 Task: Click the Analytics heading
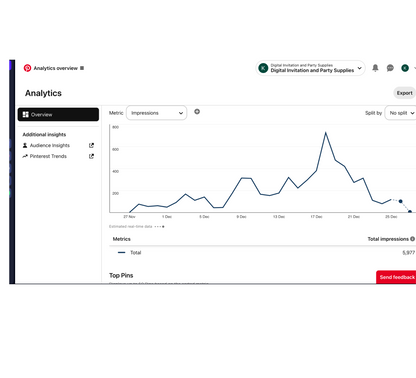click(43, 93)
